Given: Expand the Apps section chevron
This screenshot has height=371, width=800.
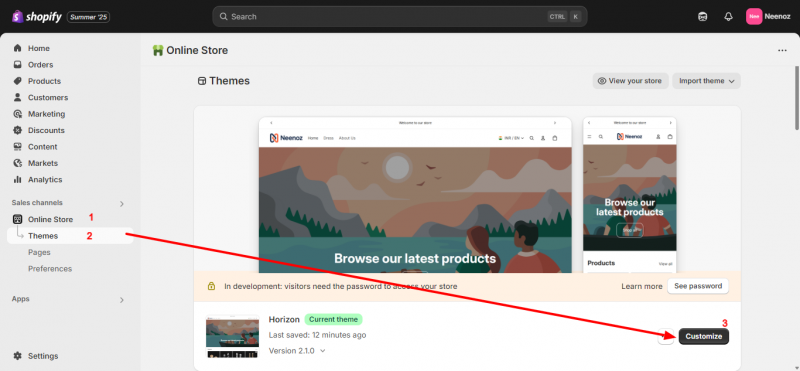Looking at the screenshot, I should [x=121, y=300].
